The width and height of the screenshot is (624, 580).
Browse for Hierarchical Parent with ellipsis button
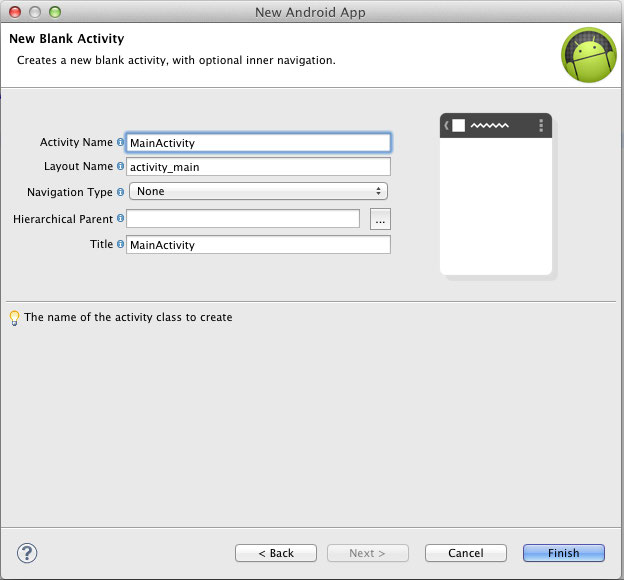[380, 219]
